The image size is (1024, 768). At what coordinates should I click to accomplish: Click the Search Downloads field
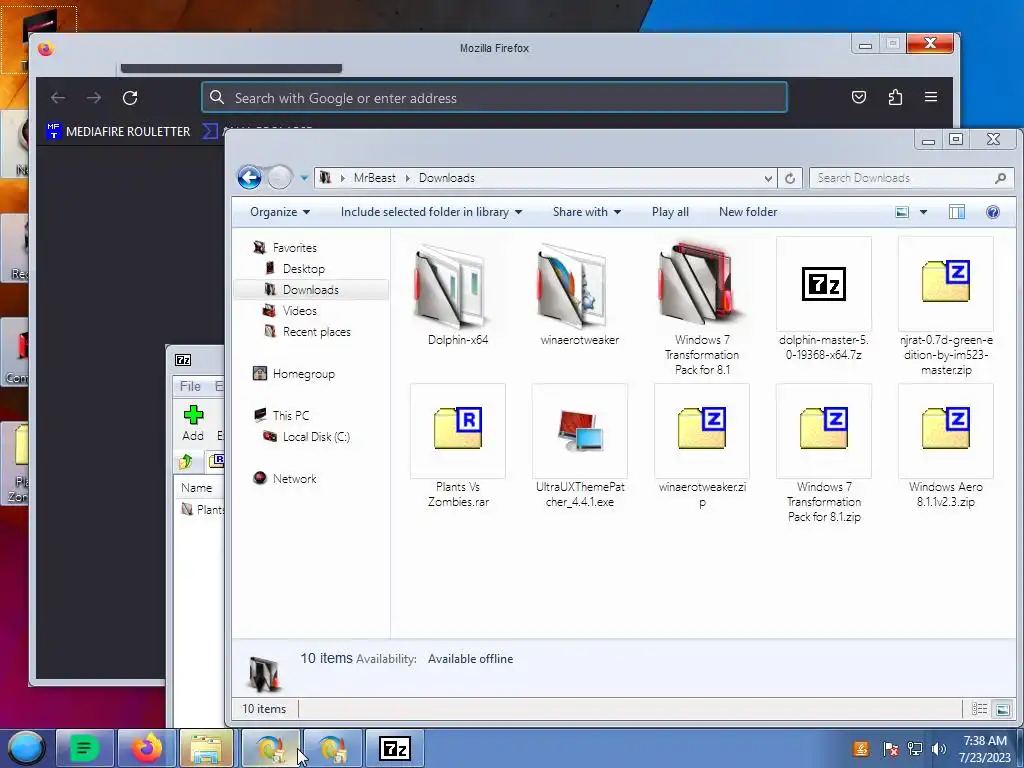(911, 178)
